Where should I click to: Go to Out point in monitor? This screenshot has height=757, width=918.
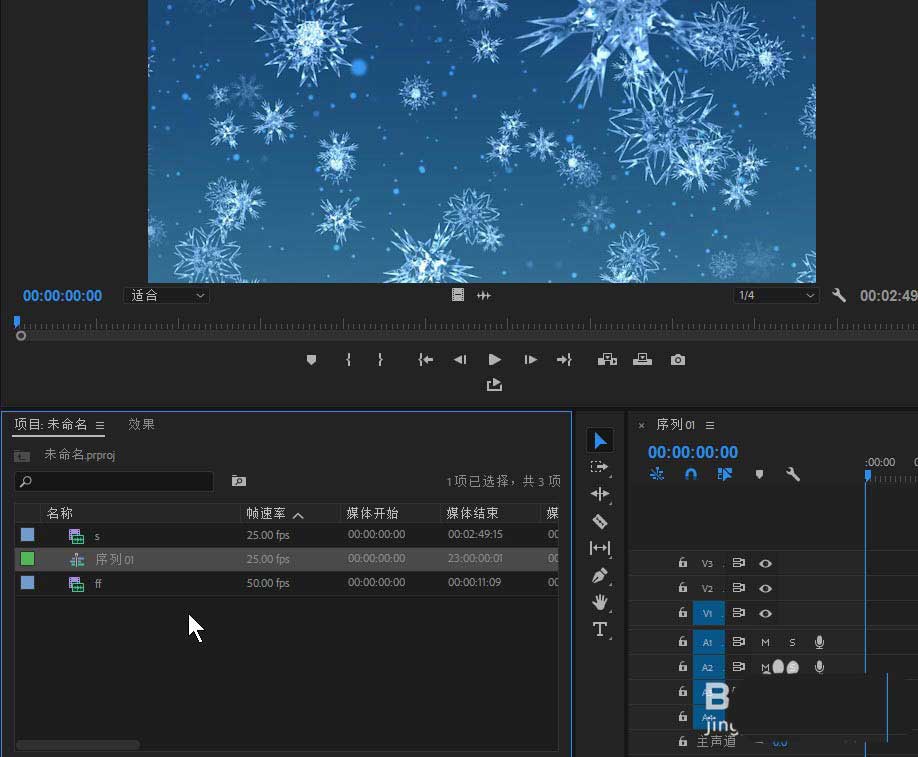[x=564, y=359]
